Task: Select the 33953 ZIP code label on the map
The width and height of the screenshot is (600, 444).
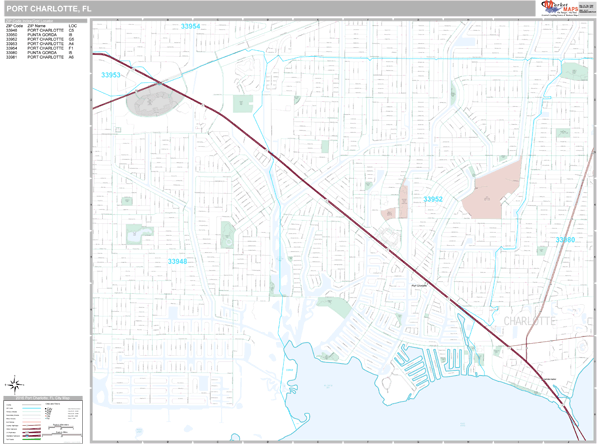Action: (111, 75)
